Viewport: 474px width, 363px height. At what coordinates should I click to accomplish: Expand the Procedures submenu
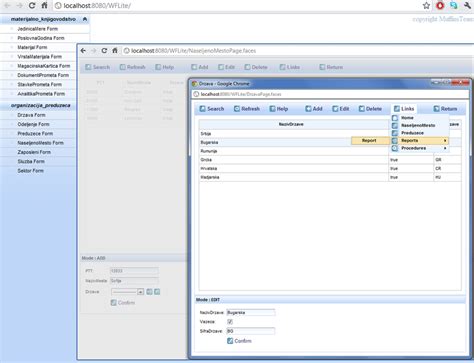click(x=420, y=148)
